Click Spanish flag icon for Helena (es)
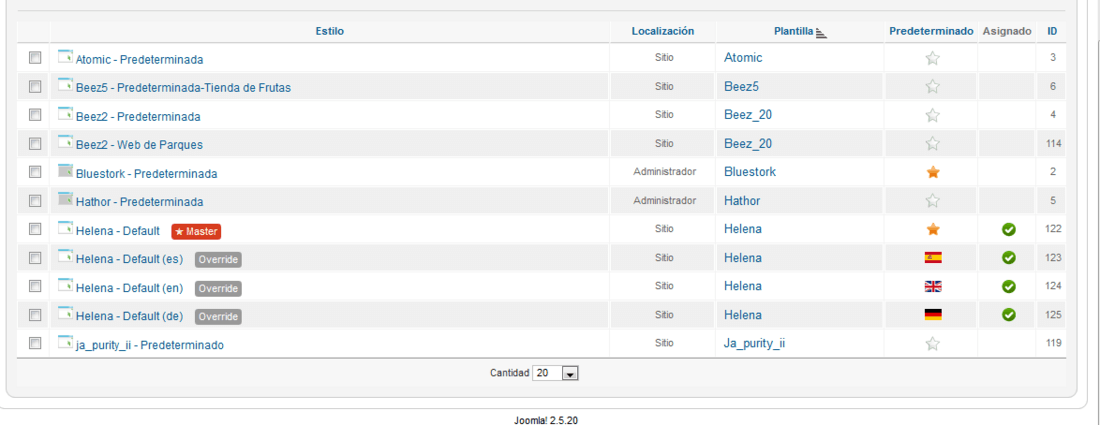Image resolution: width=1100 pixels, height=425 pixels. click(932, 257)
